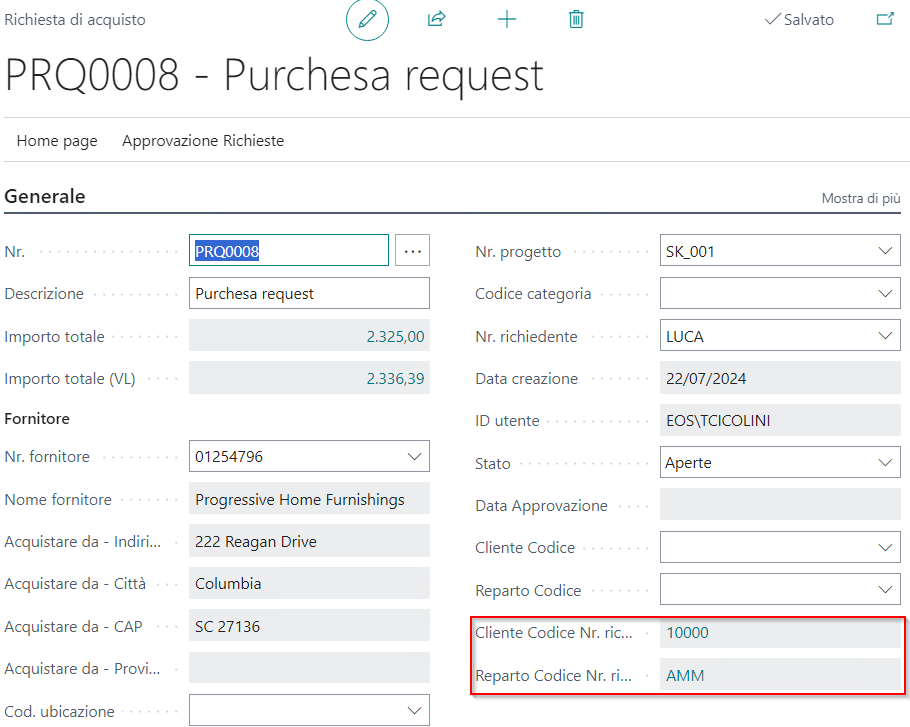Click Descrizione field Purchesa request
Viewport: 910px width, 727px height.
point(309,294)
